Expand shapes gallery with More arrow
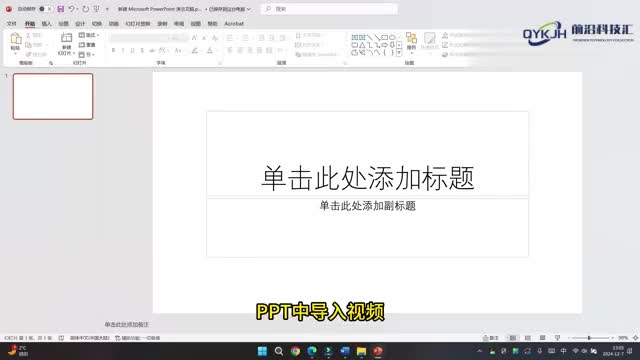The width and height of the screenshot is (640, 360). 399,53
